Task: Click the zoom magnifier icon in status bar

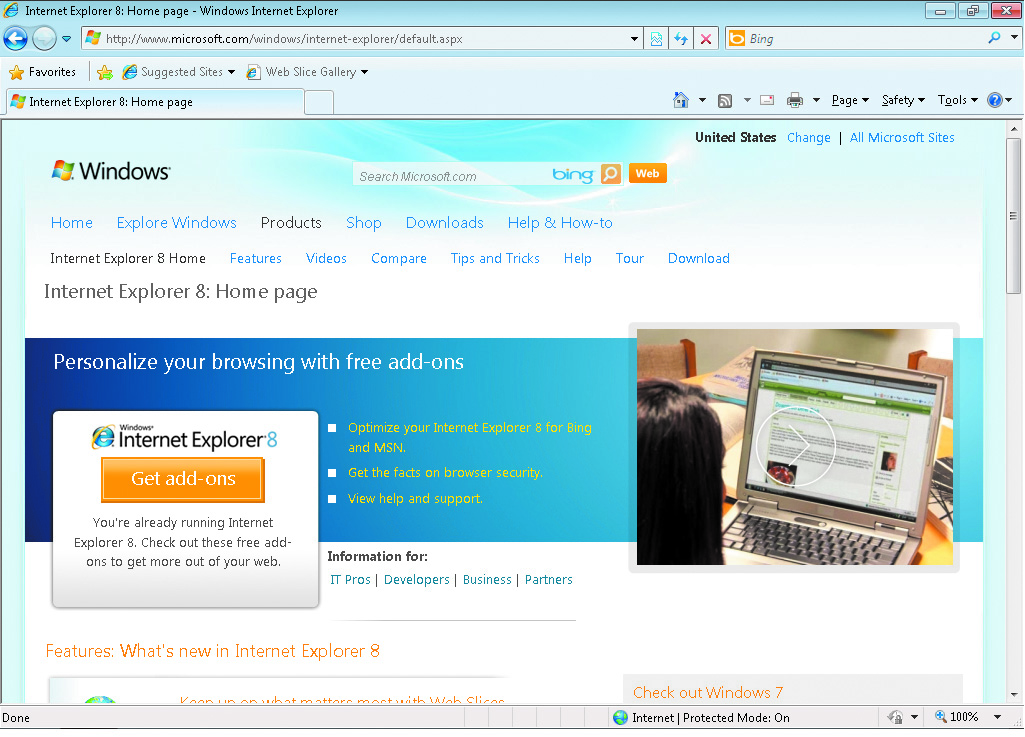Action: click(x=941, y=717)
